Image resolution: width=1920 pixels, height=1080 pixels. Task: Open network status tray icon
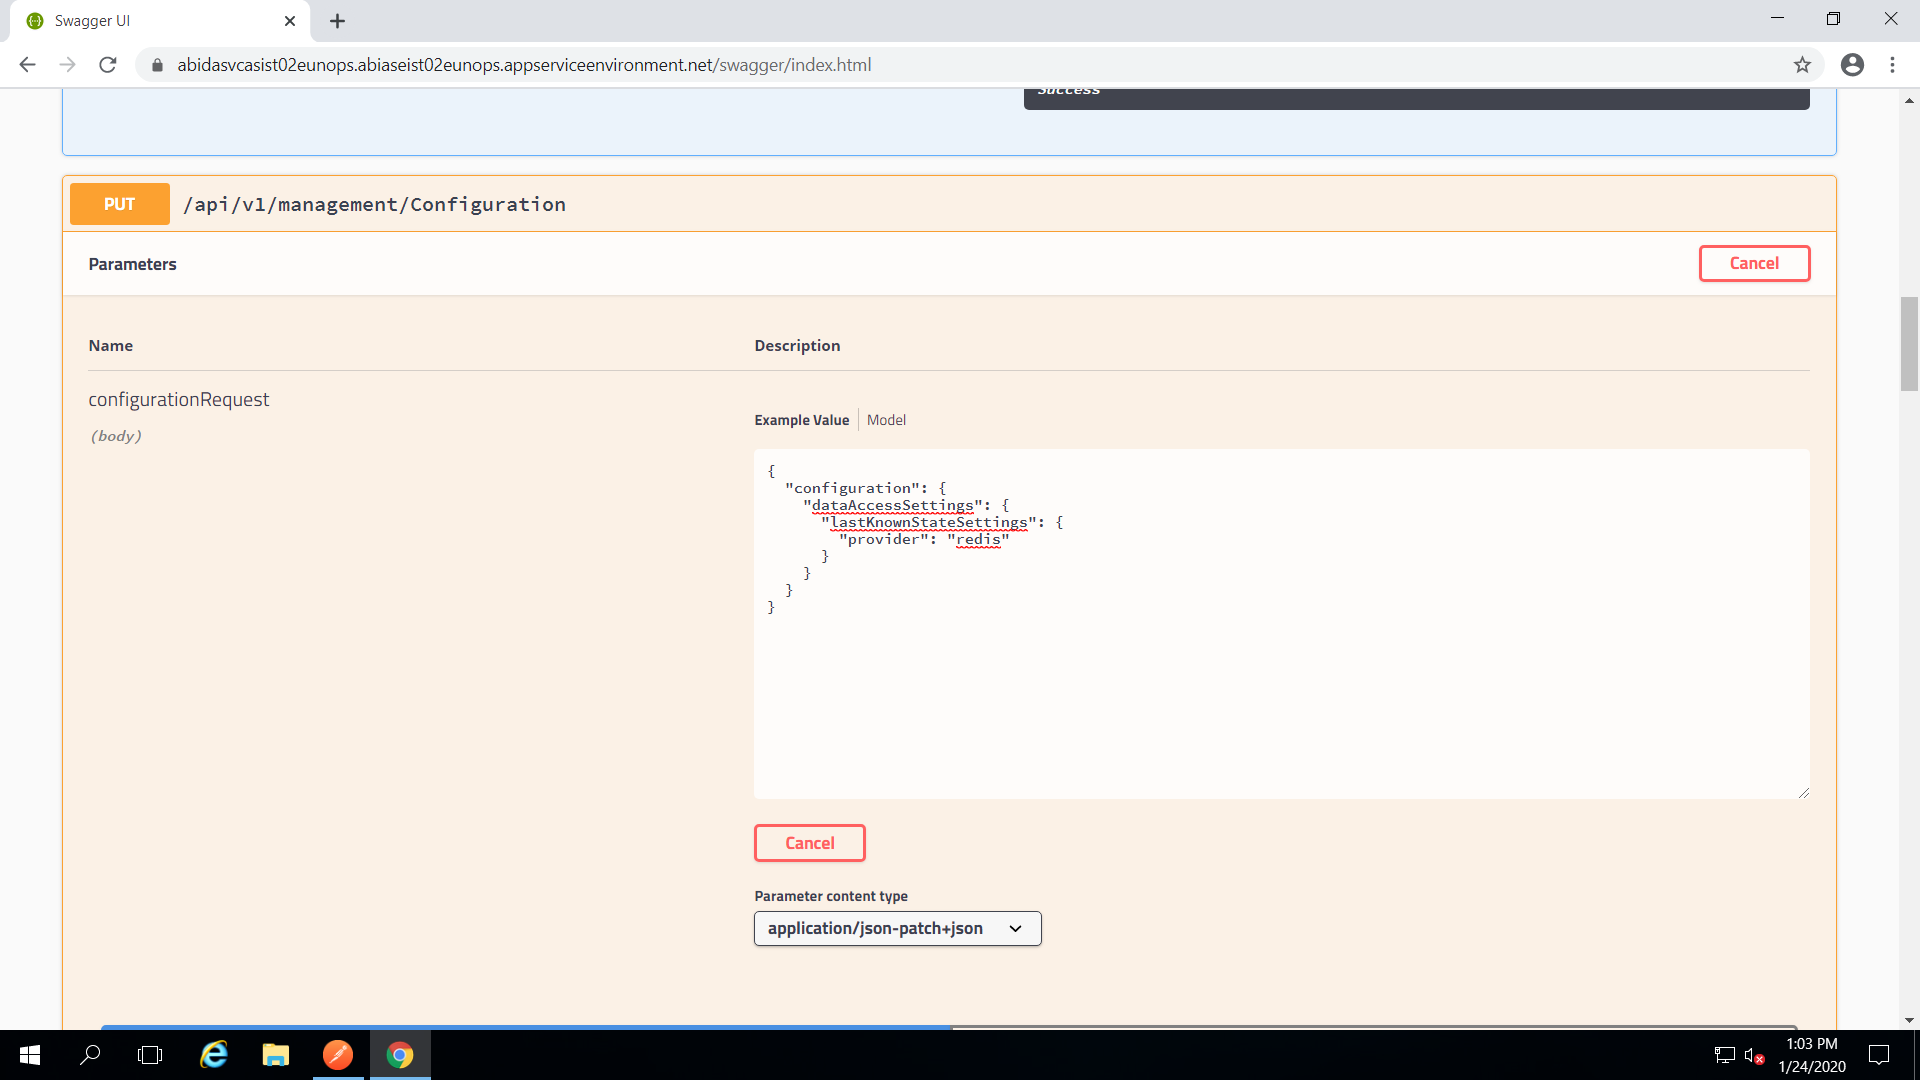1724,1055
